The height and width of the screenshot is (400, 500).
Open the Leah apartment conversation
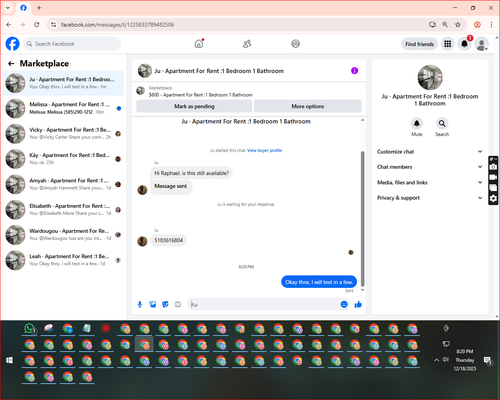coord(63,260)
